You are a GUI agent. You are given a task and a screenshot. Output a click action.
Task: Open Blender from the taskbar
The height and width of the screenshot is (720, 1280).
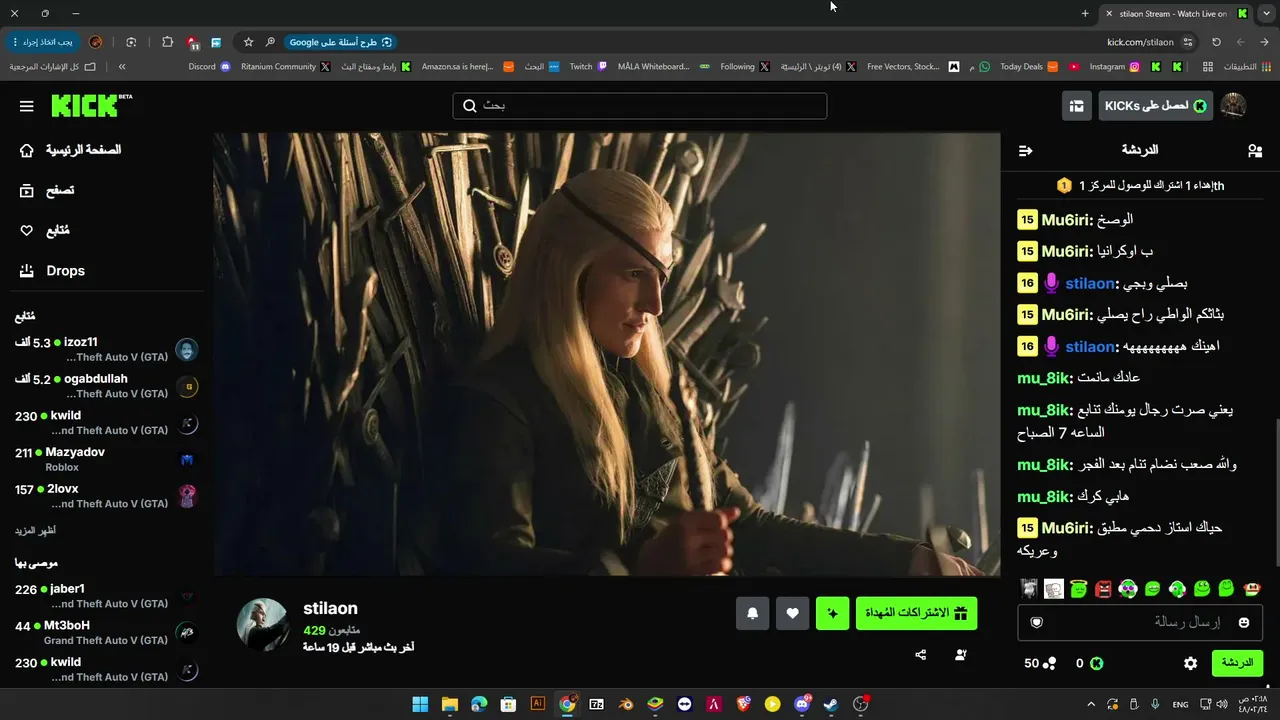626,704
